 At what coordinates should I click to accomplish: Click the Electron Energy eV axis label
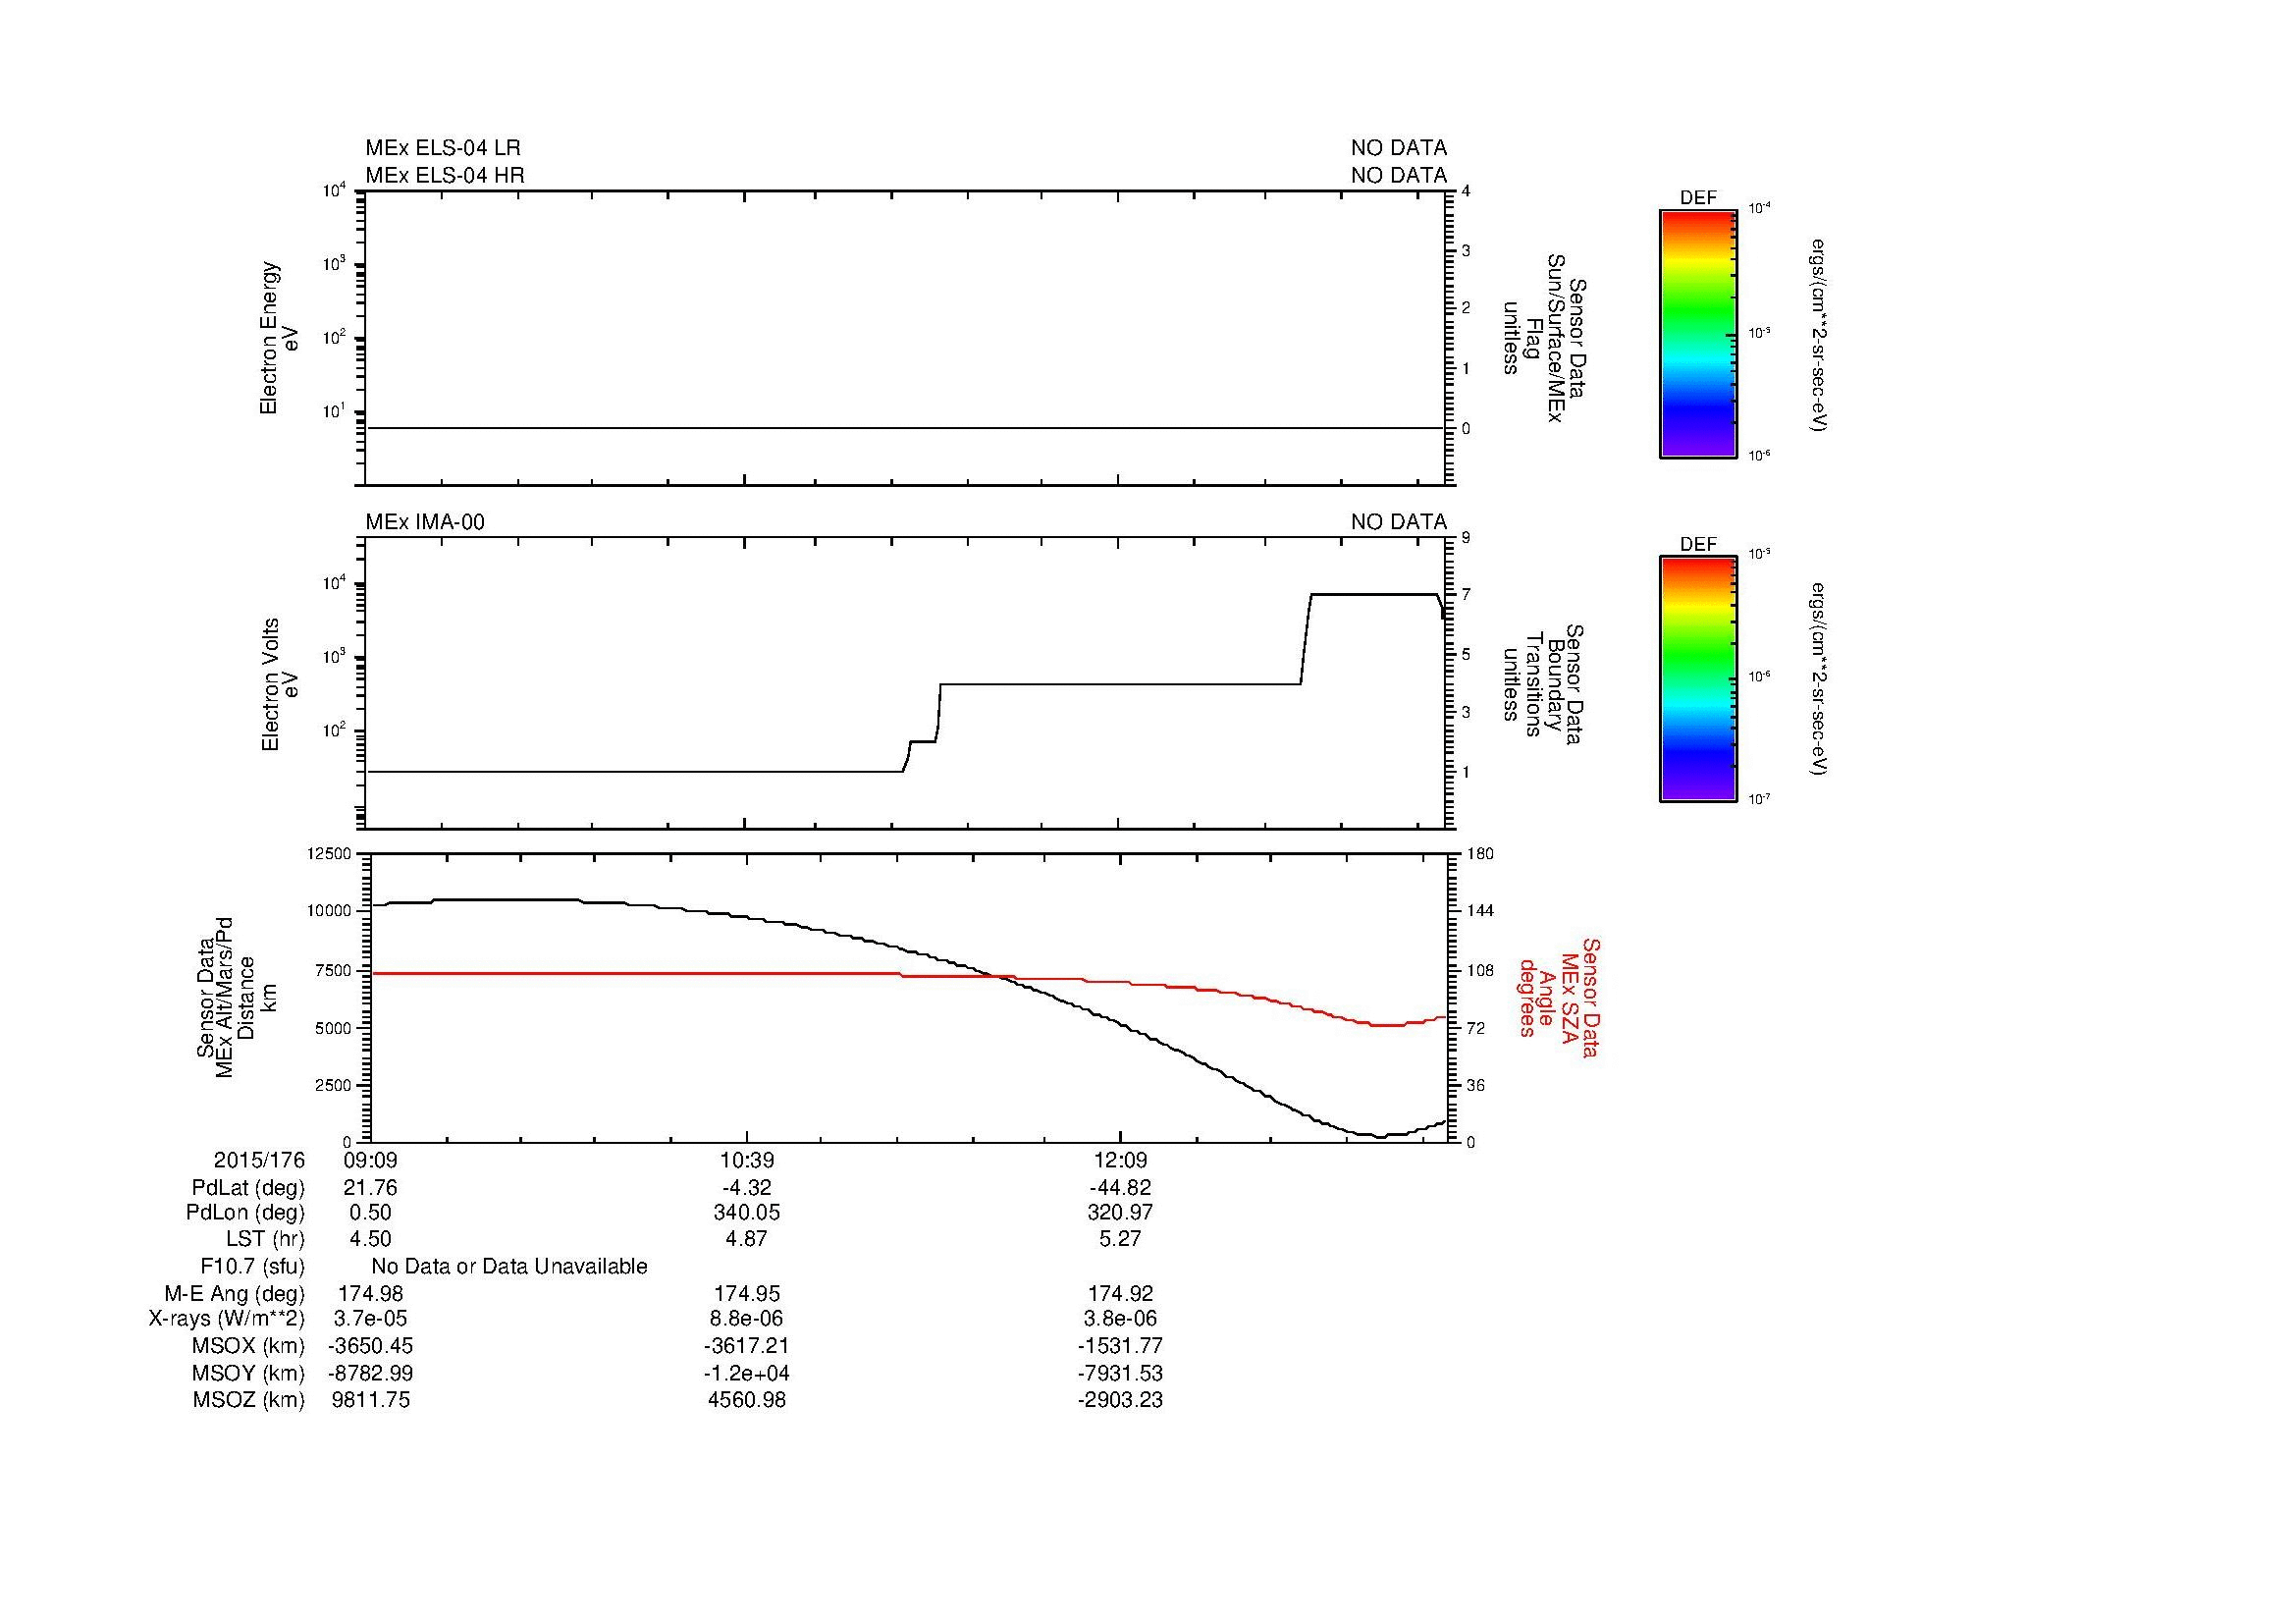280,338
